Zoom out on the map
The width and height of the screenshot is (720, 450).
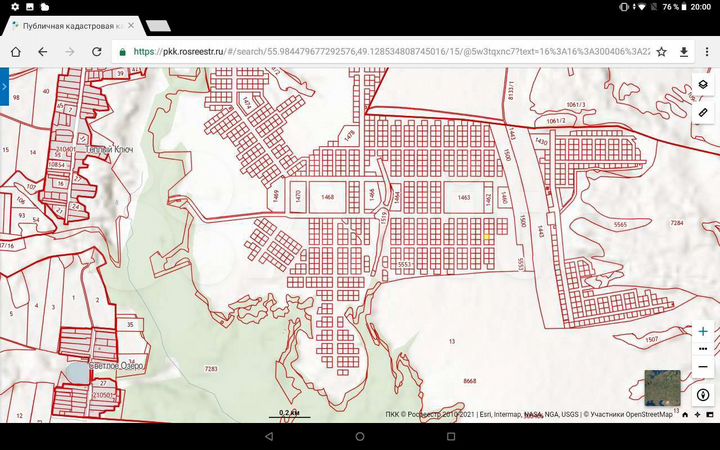pos(703,366)
